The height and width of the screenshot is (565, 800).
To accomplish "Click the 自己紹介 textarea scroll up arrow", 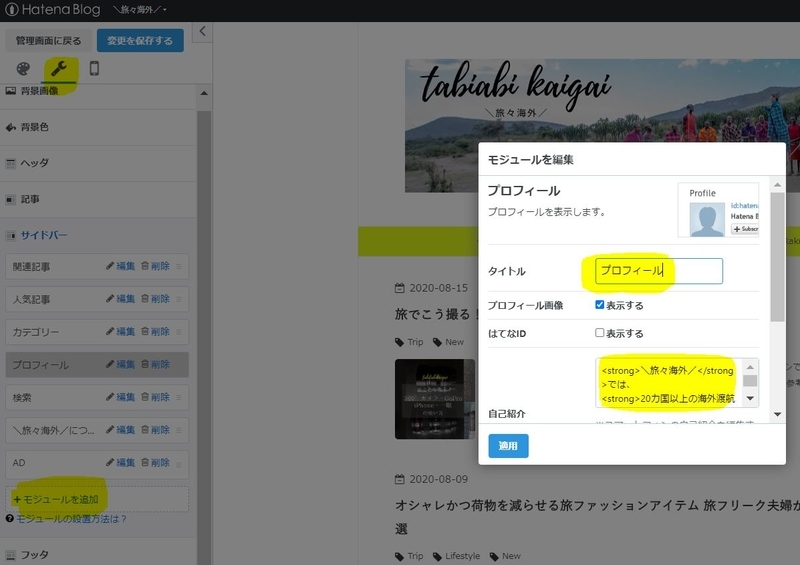I will [x=750, y=366].
